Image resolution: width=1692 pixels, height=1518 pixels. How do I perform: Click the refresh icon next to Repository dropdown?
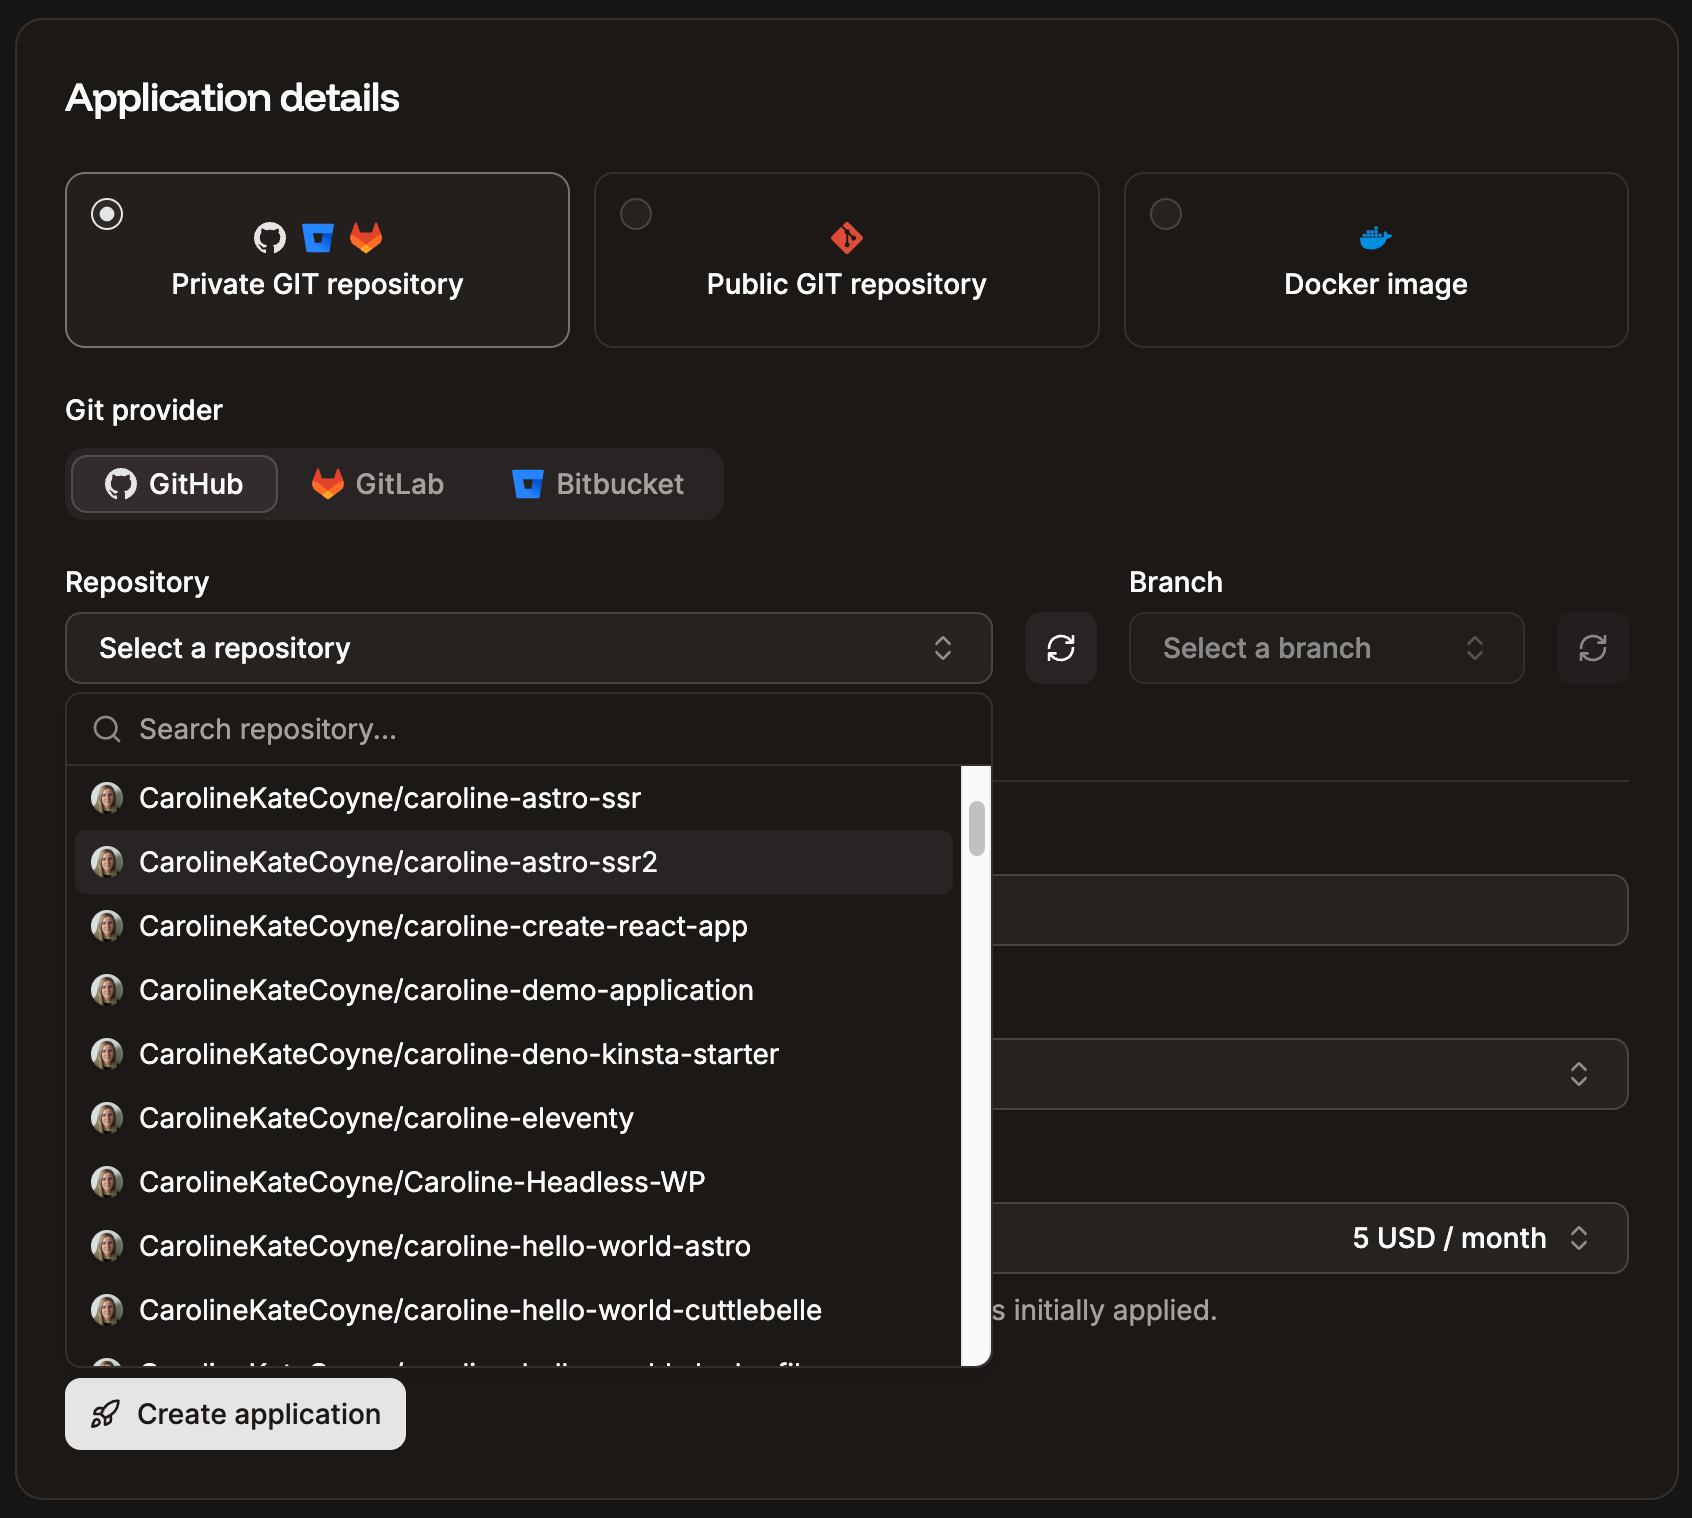[1060, 648]
